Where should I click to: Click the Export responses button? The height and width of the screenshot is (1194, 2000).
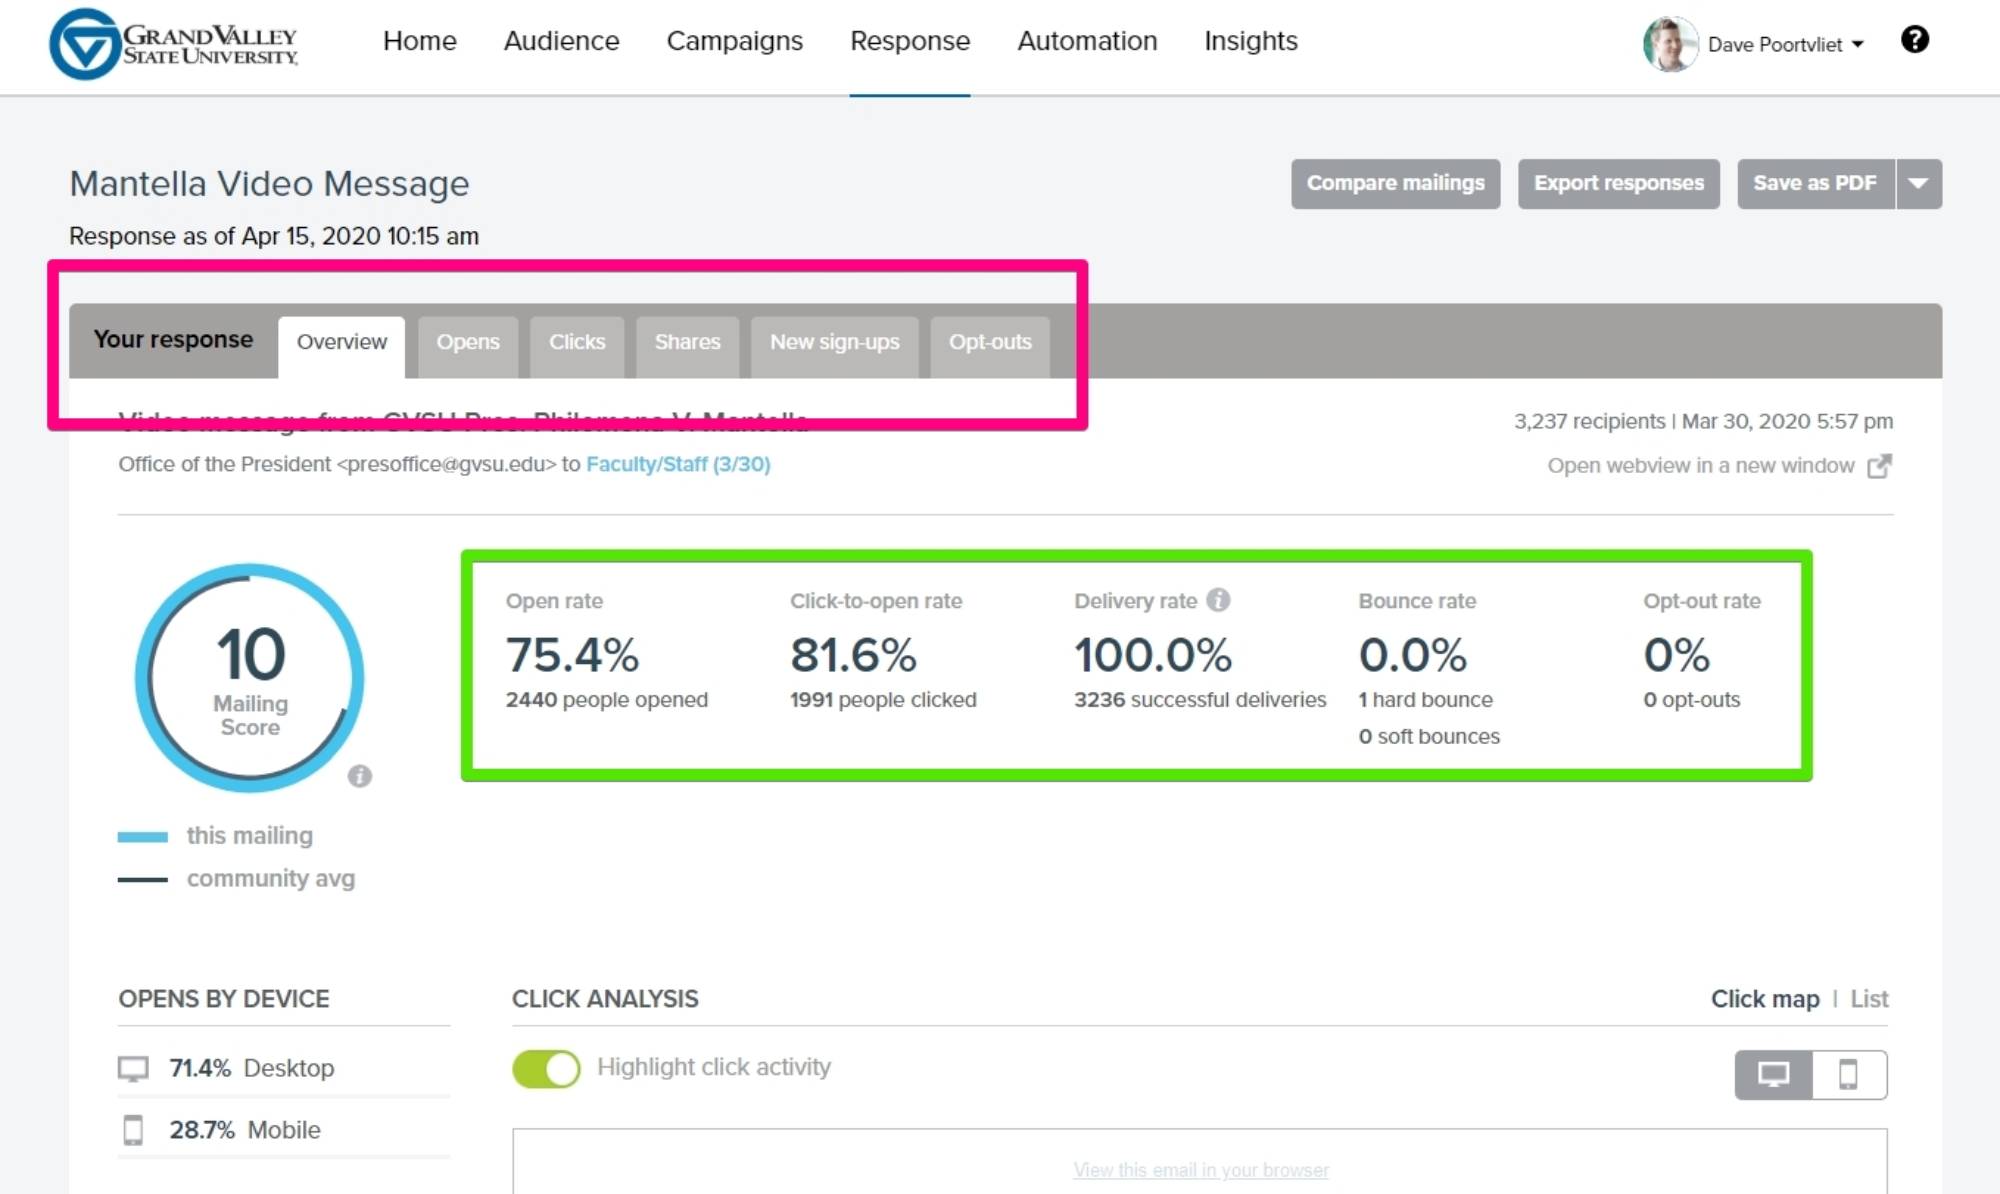click(x=1618, y=184)
